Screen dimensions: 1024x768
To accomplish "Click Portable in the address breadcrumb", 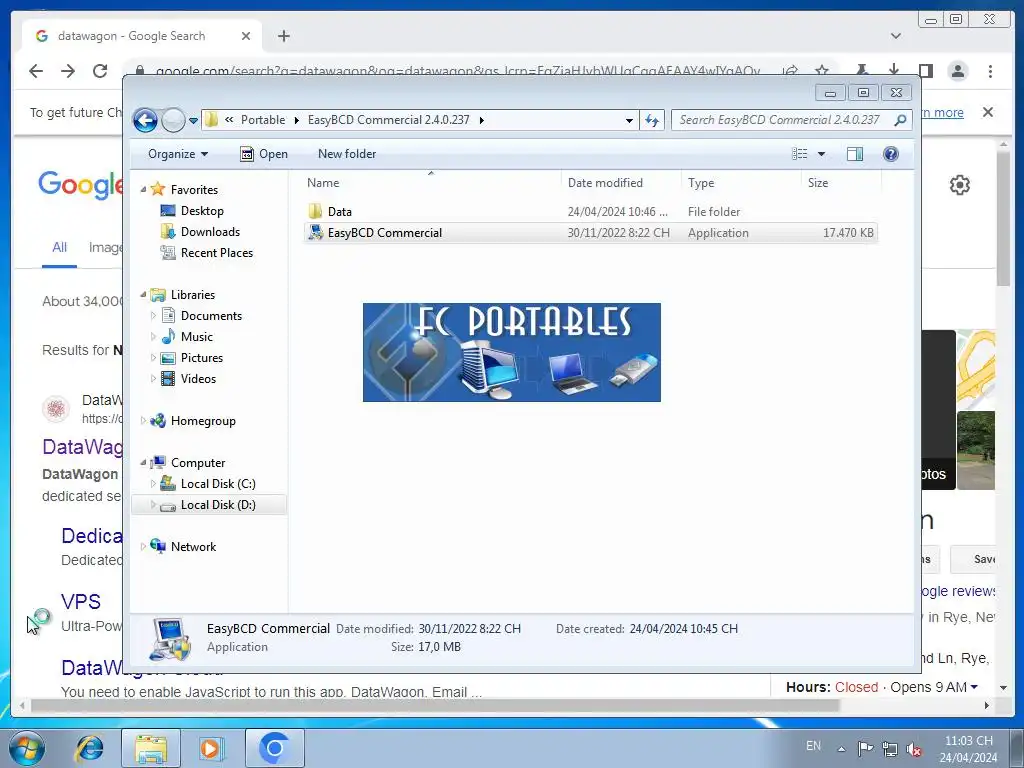I will point(263,120).
